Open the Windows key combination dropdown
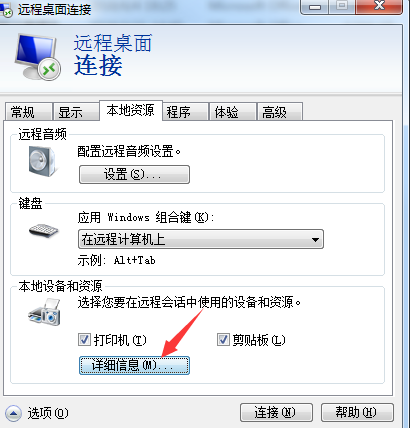410x428 pixels. click(x=201, y=239)
